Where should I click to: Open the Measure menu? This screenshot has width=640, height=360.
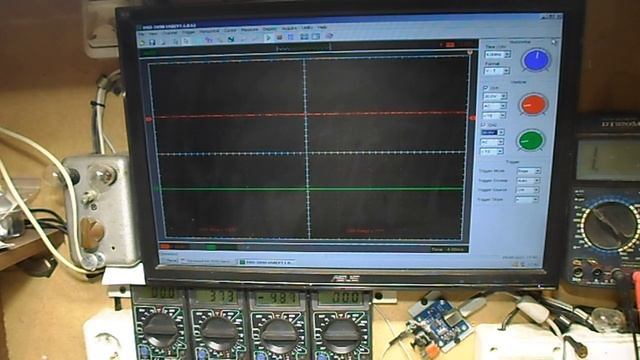coord(249,30)
